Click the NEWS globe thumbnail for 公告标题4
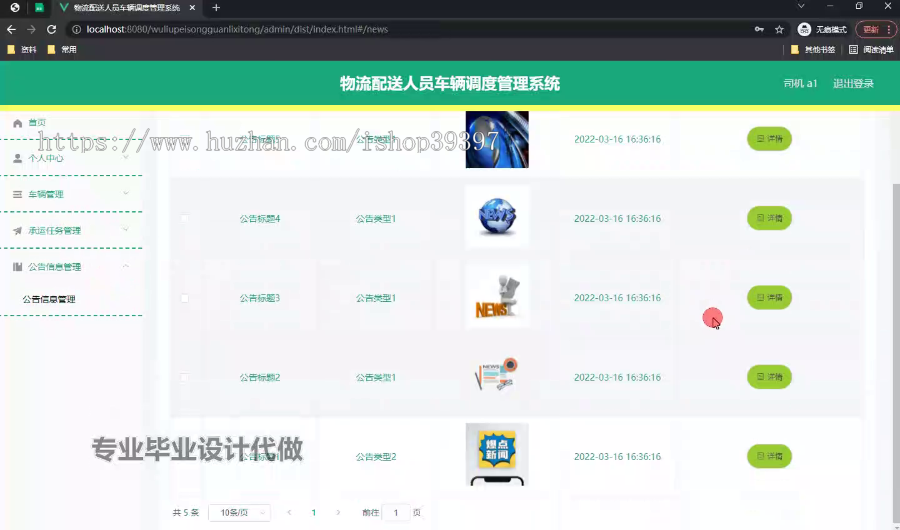The image size is (900, 530). point(497,217)
